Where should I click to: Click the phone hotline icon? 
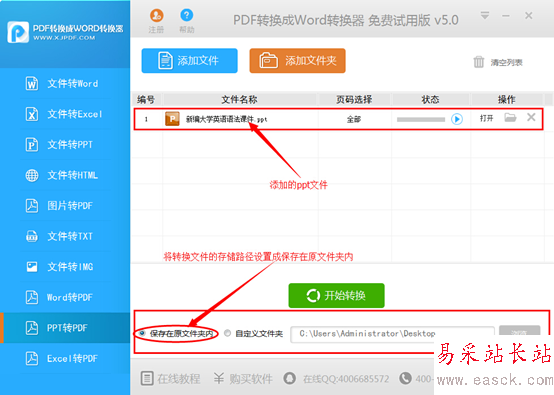[405, 378]
